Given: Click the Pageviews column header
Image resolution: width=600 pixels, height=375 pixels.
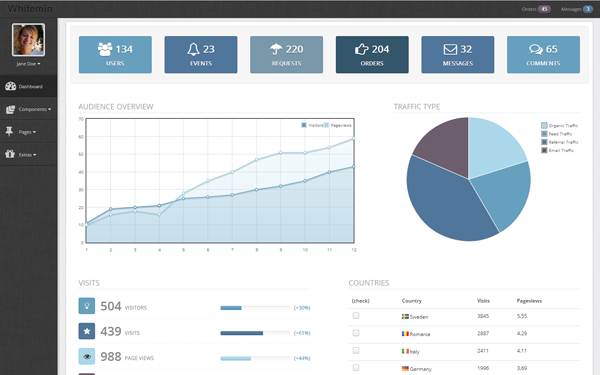Looking at the screenshot, I should tap(529, 301).
